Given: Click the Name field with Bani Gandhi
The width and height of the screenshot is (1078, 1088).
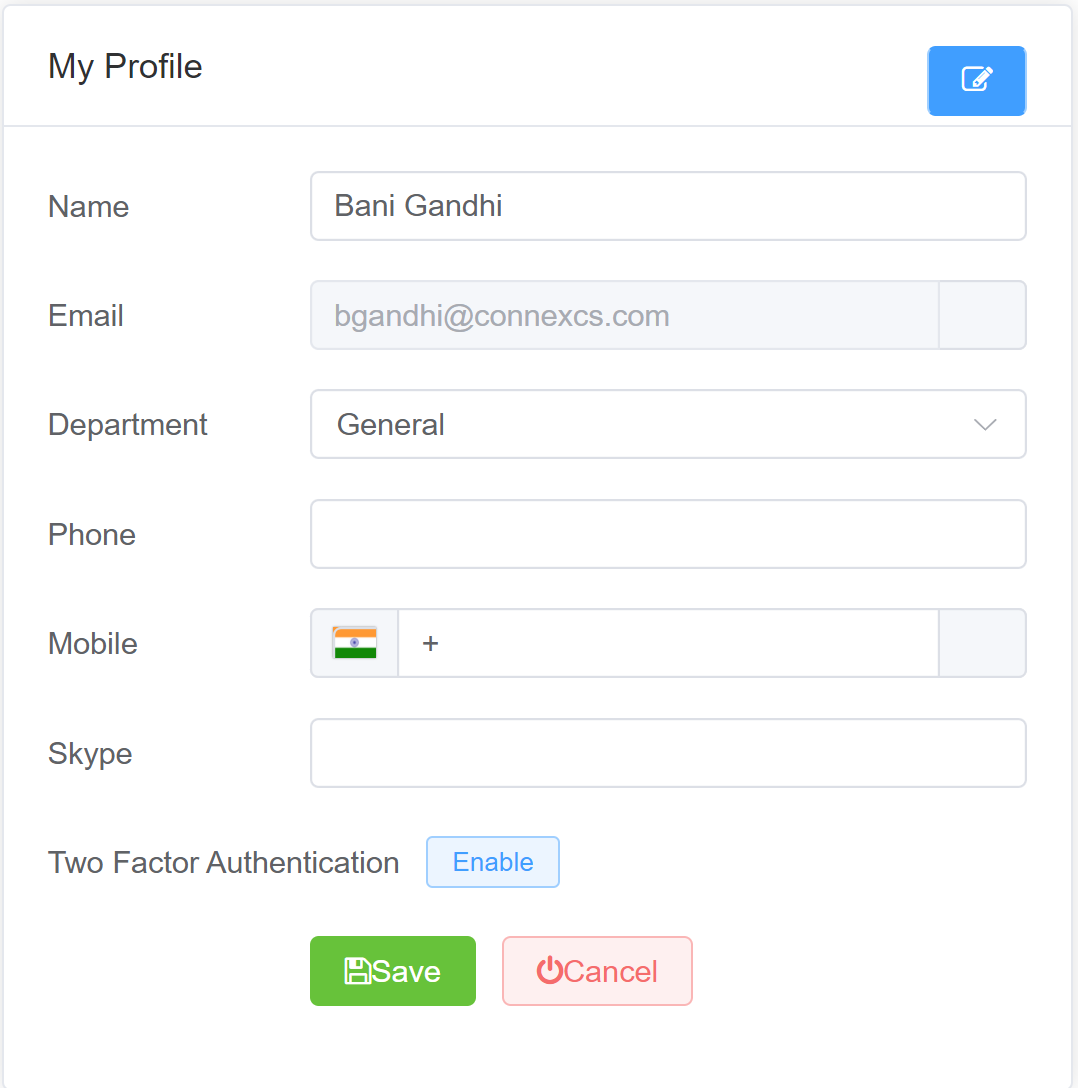Looking at the screenshot, I should tap(668, 206).
